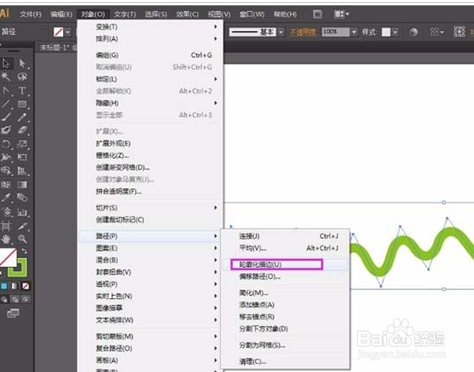Screen dimensions: 474x372
Task: Switch to Draw Behind mode
Action: click(x=15, y=299)
